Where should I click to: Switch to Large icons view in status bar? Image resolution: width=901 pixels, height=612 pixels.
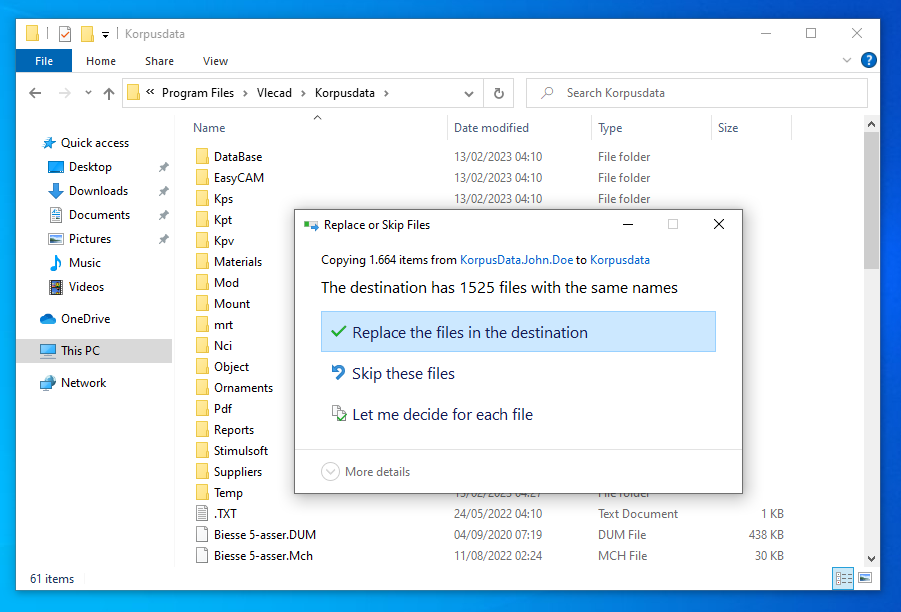865,578
